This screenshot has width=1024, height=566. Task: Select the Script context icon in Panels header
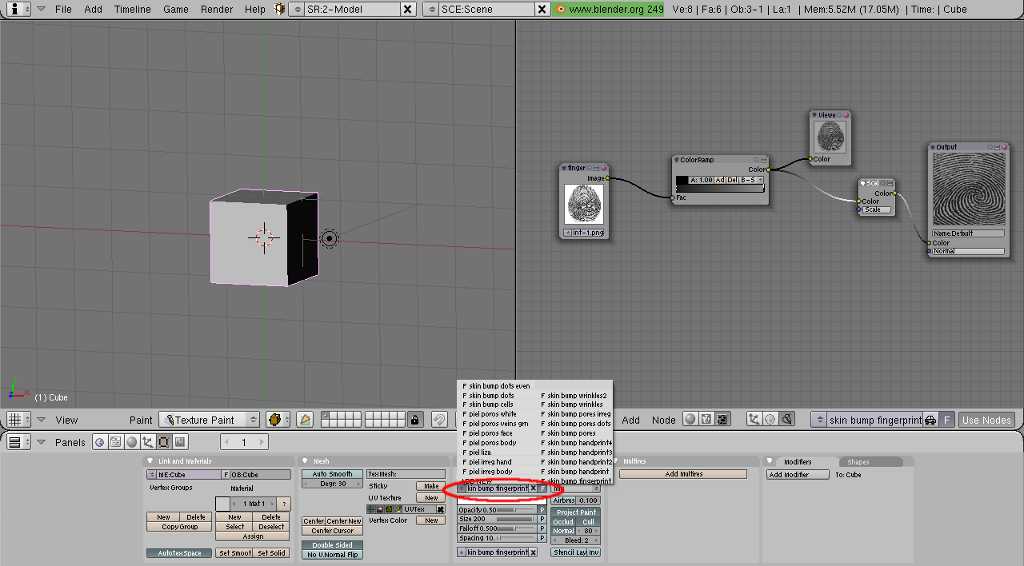click(116, 442)
